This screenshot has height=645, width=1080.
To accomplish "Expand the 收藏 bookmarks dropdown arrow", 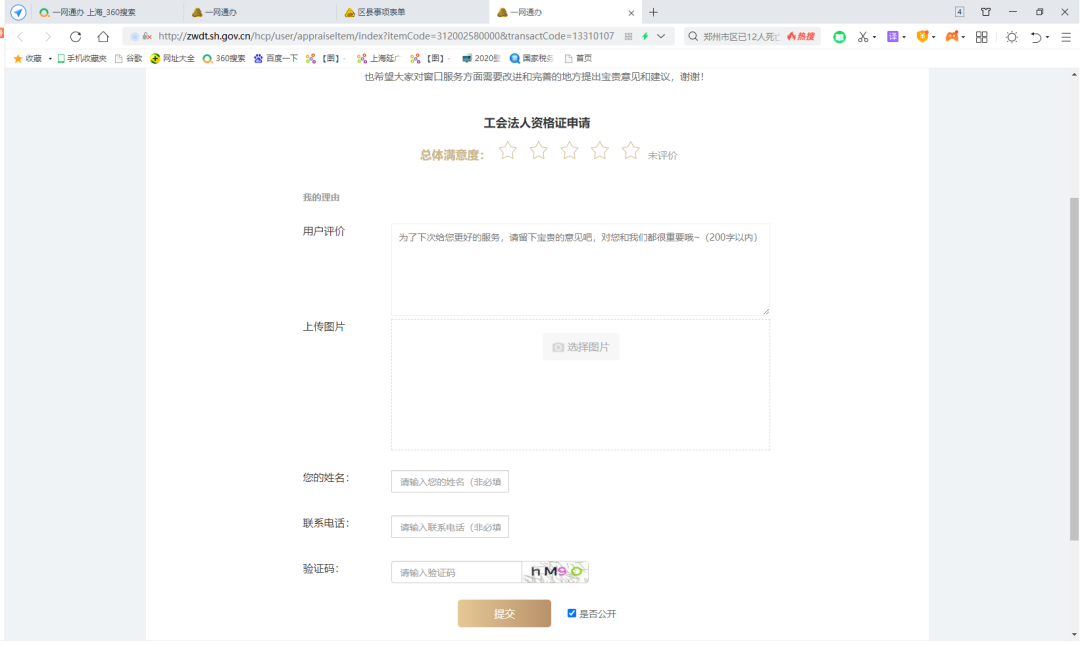I will [50, 59].
